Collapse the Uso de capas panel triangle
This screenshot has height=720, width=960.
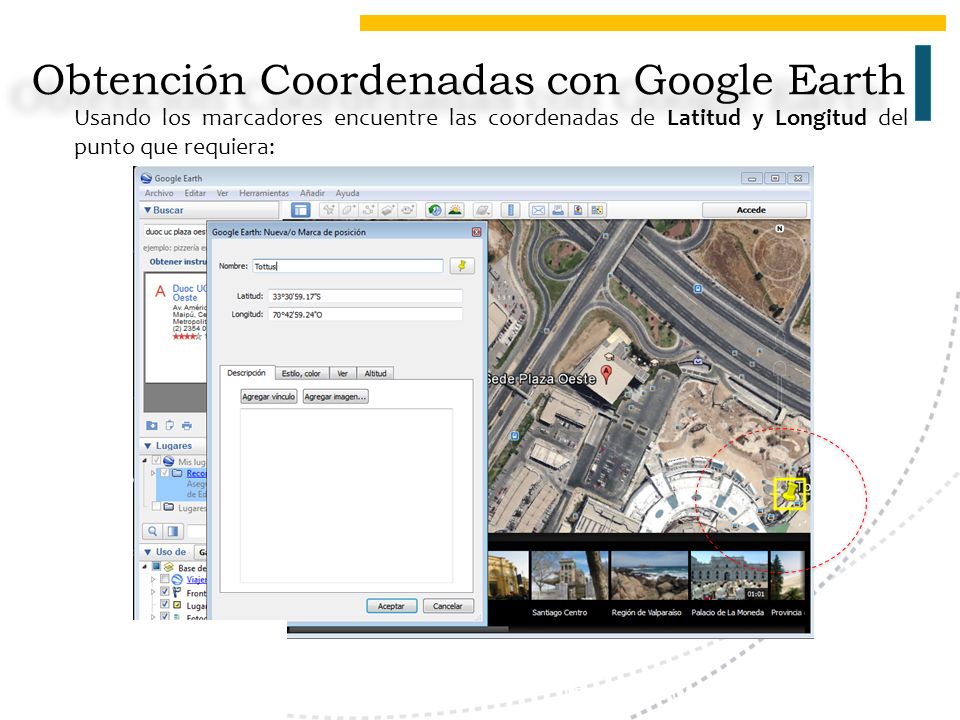pos(148,552)
